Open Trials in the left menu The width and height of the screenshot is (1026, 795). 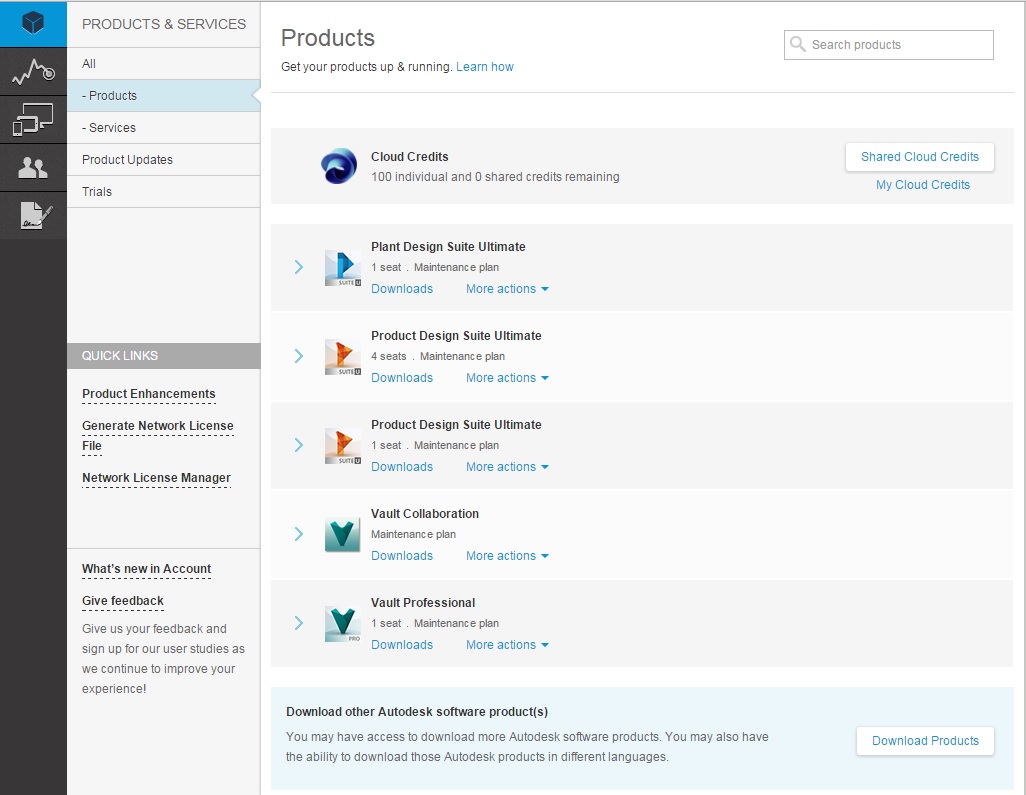(x=97, y=192)
